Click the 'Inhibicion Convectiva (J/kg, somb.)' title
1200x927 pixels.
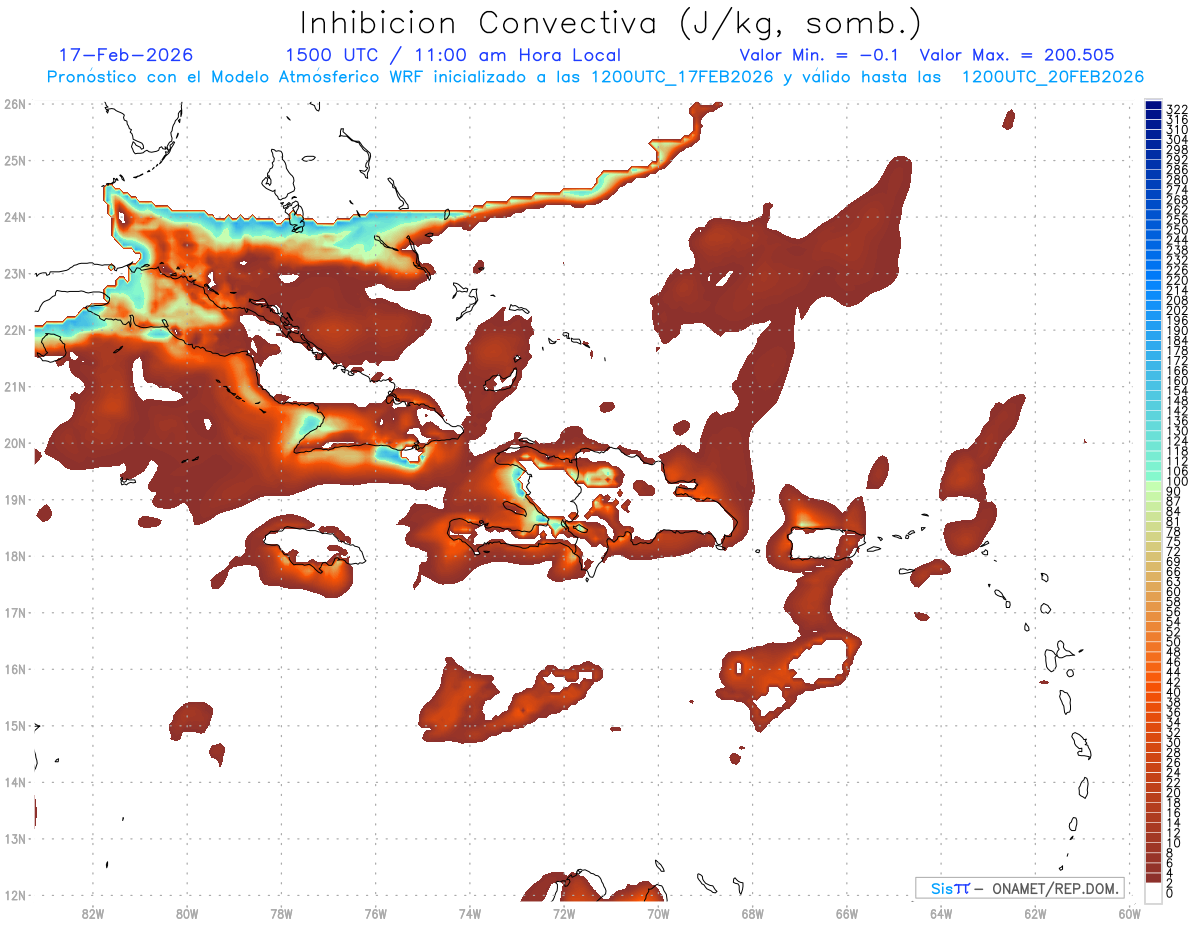pyautogui.click(x=611, y=23)
